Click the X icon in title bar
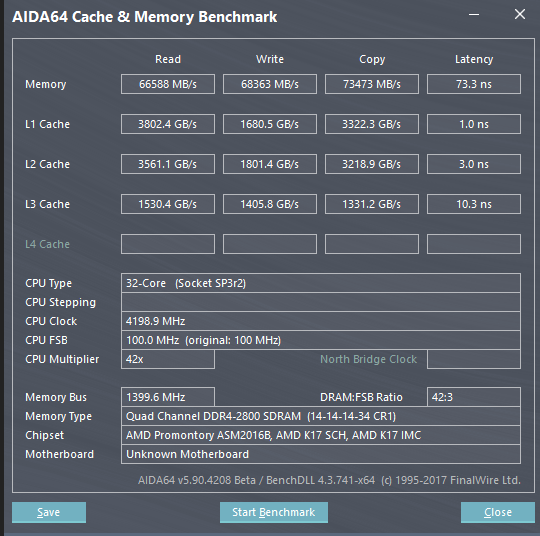 point(520,14)
